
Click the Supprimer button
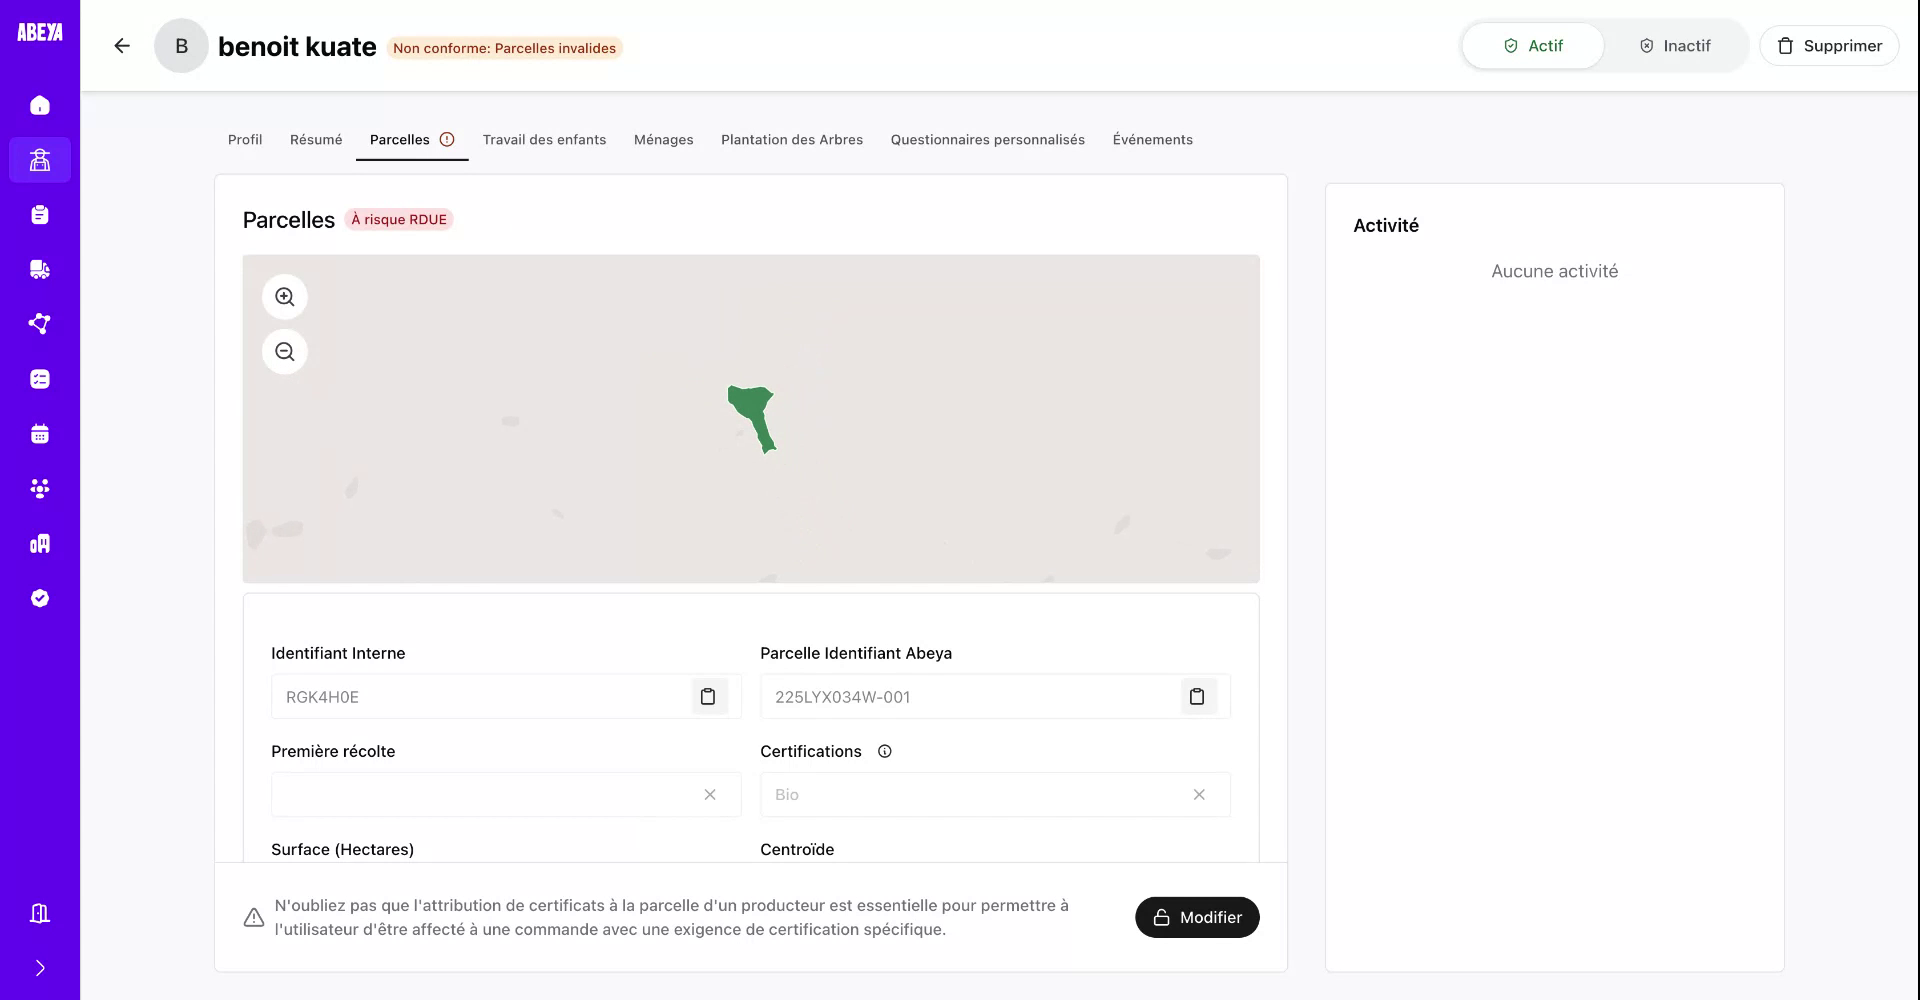1830,45
